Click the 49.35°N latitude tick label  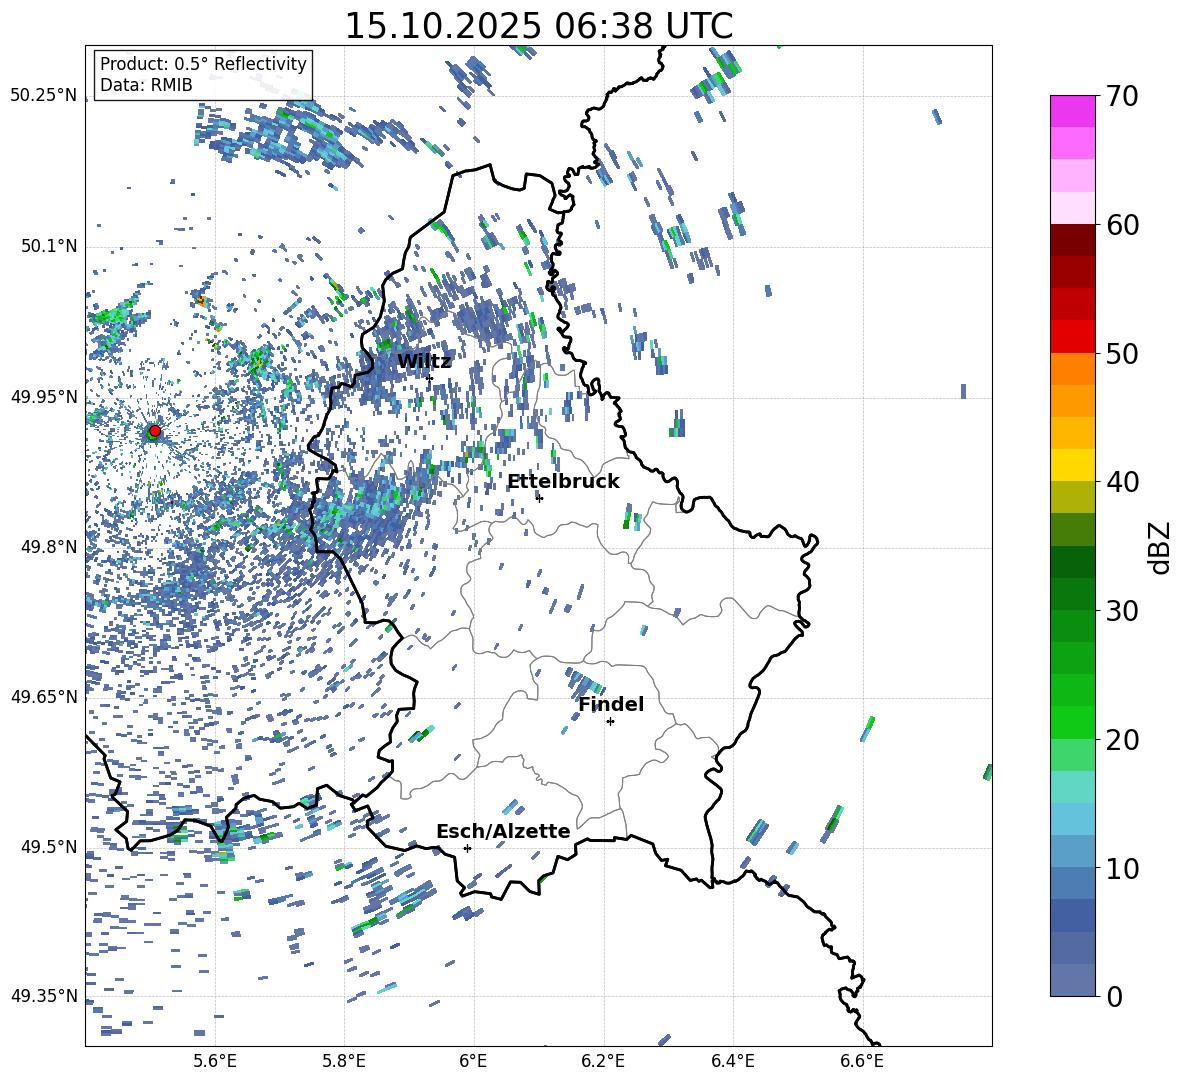click(x=44, y=996)
